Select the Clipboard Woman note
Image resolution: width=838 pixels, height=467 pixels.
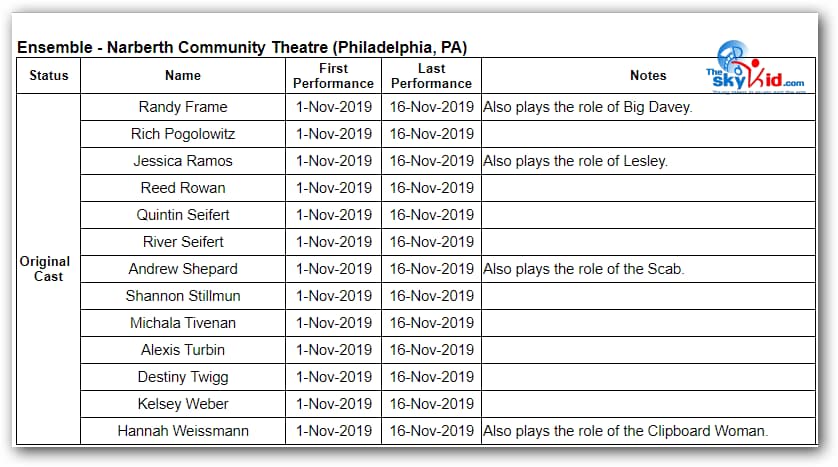coord(625,431)
